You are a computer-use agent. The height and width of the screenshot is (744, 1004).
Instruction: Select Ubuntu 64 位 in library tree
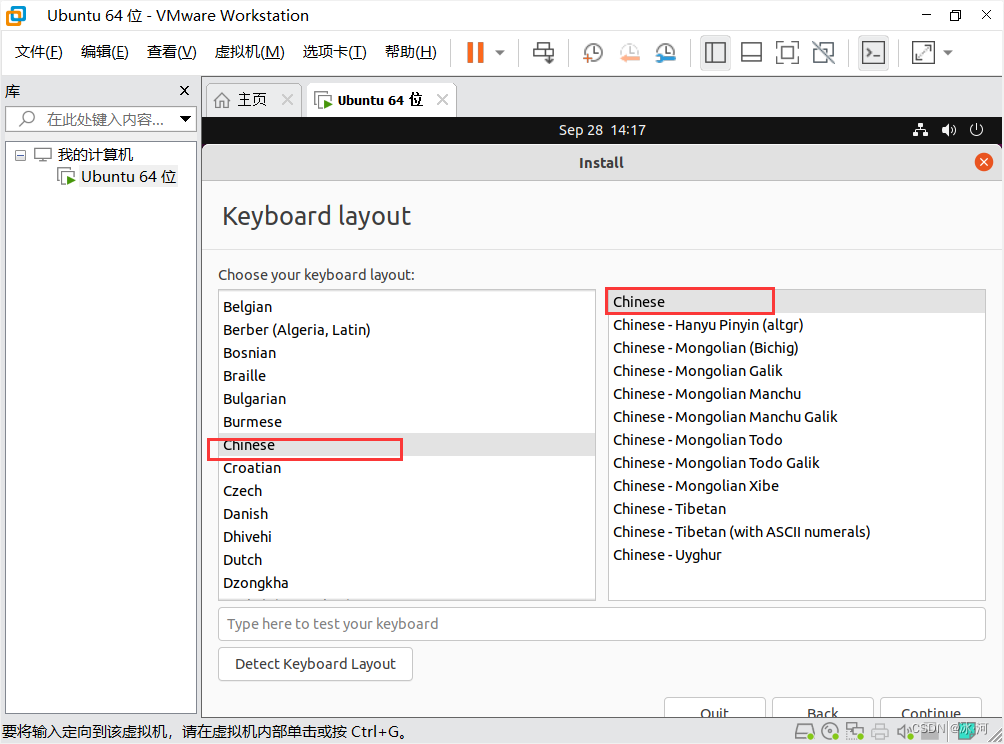[x=128, y=177]
